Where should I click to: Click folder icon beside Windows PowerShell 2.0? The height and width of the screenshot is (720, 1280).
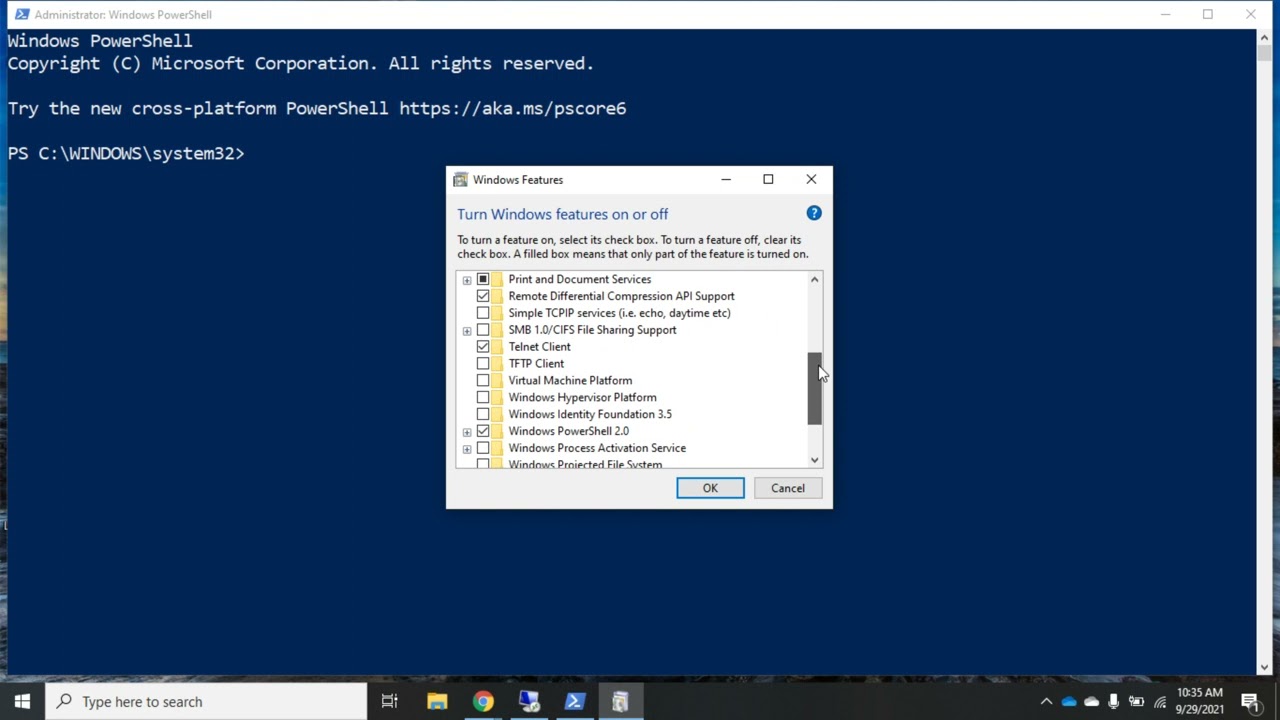pos(497,431)
